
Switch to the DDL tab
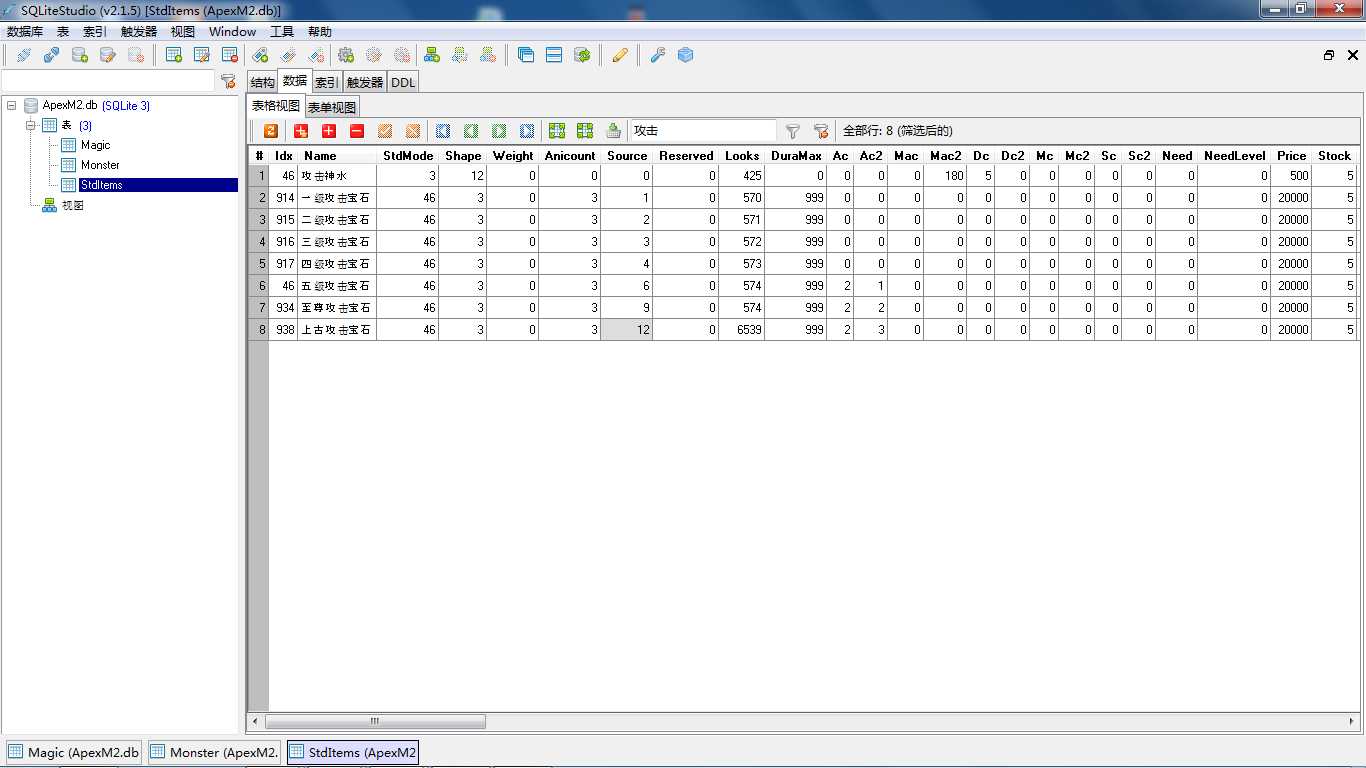tap(403, 83)
